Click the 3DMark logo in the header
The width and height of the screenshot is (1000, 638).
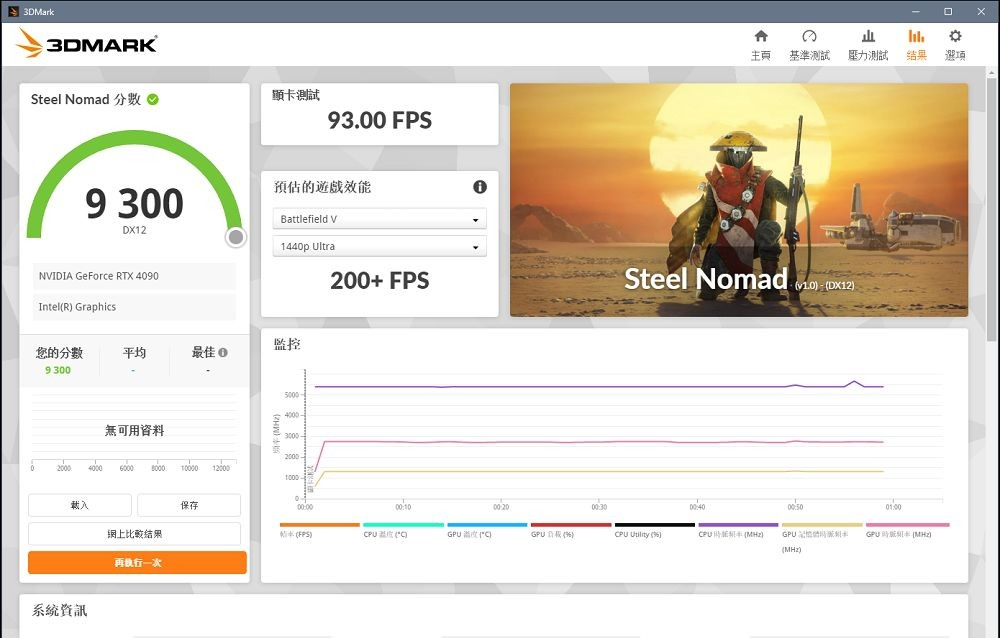[x=87, y=43]
